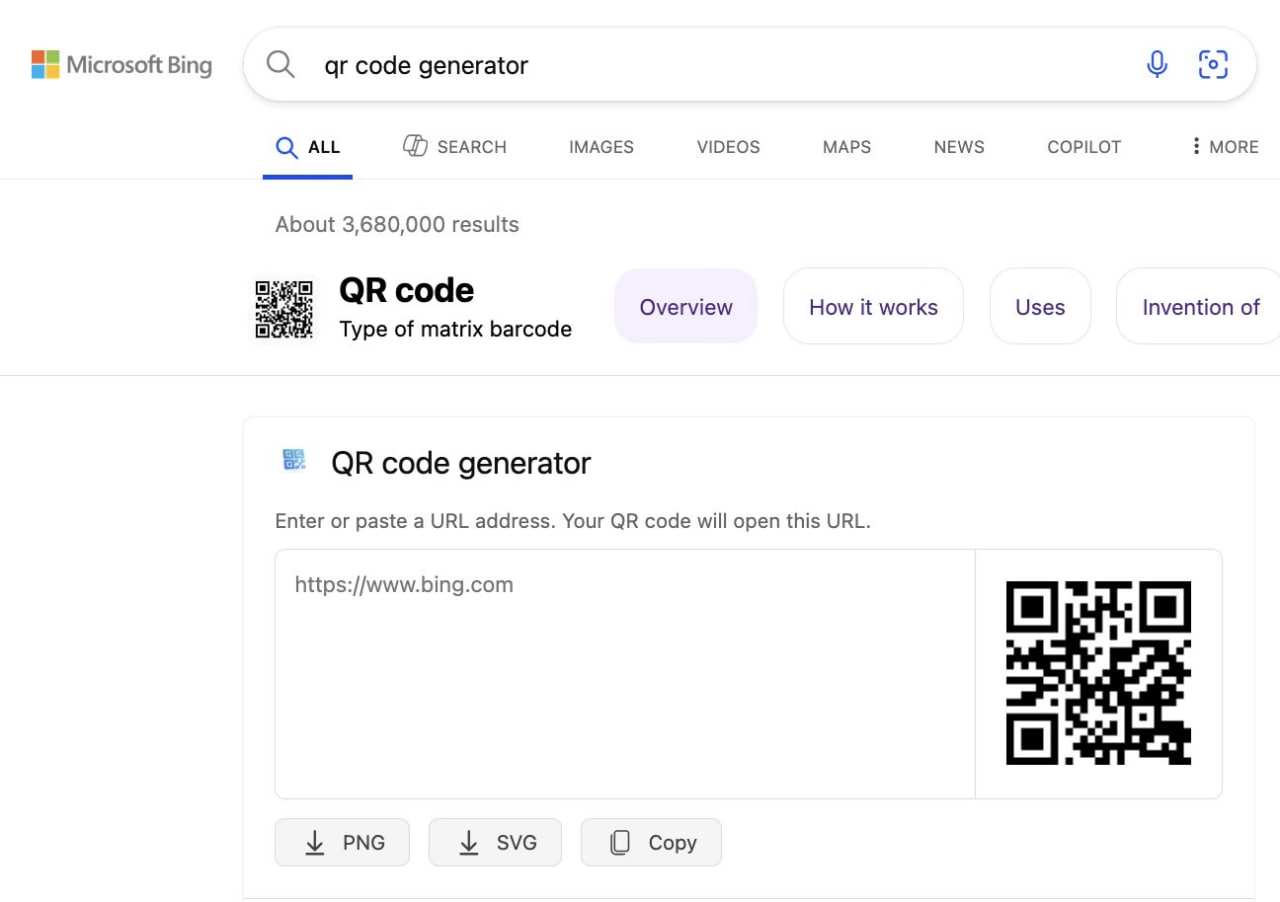Copy the QR code to clipboard

[651, 842]
